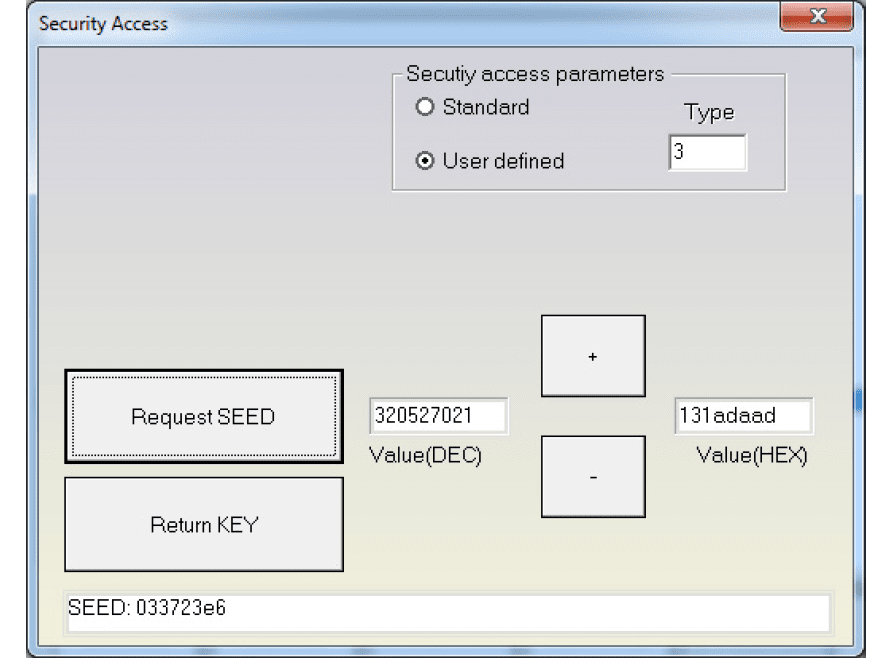891x658 pixels.
Task: Click the 'Standard' option label text
Action: tap(486, 107)
